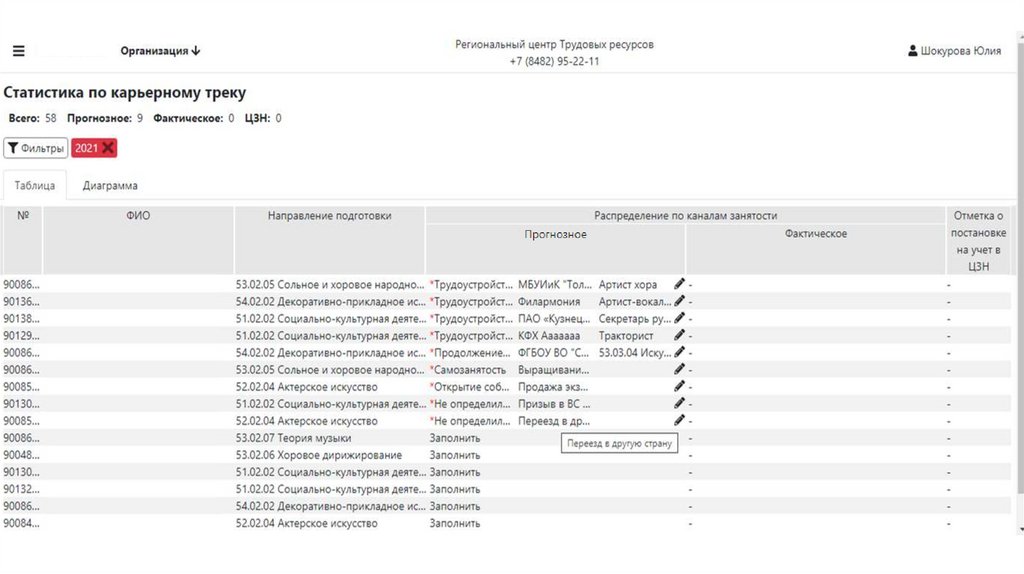Click Заполнить for Хоровое дирижирование row

(x=455, y=455)
